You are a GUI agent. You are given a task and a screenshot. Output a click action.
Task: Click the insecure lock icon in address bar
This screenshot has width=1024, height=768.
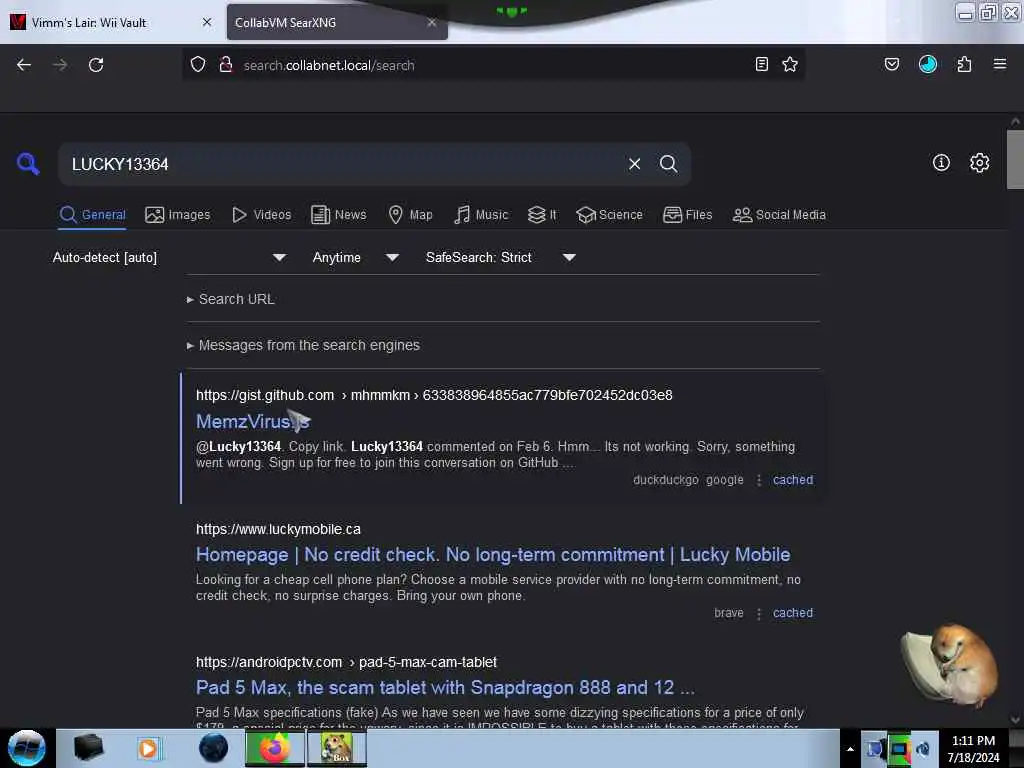click(225, 64)
